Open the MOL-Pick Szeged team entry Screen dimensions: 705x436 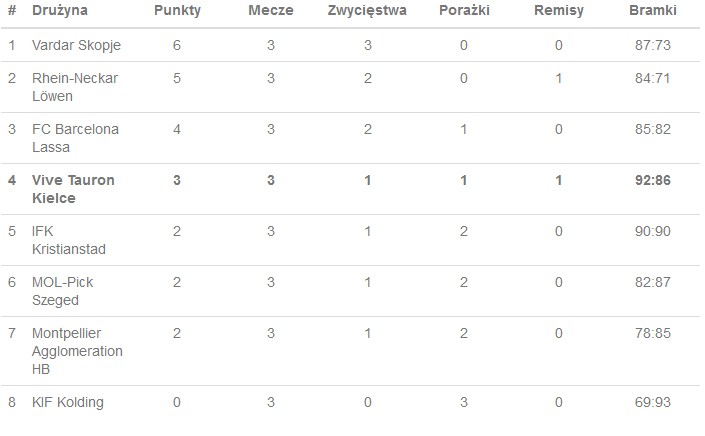62,291
